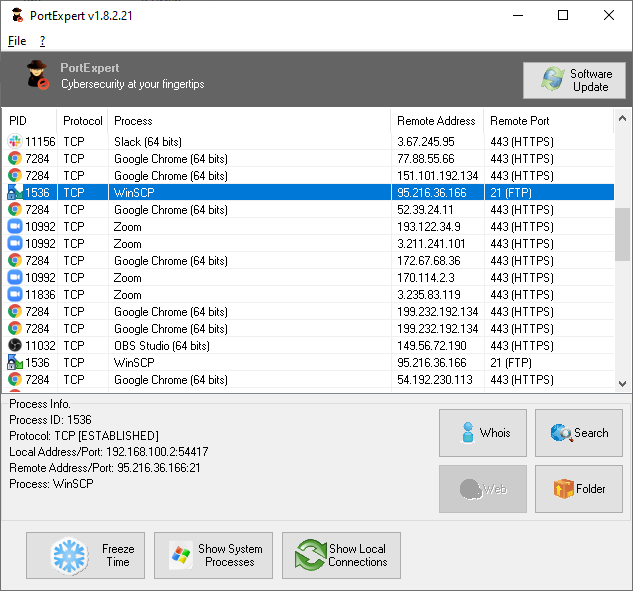
Task: Minimize the PortExpert window
Action: coord(518,15)
